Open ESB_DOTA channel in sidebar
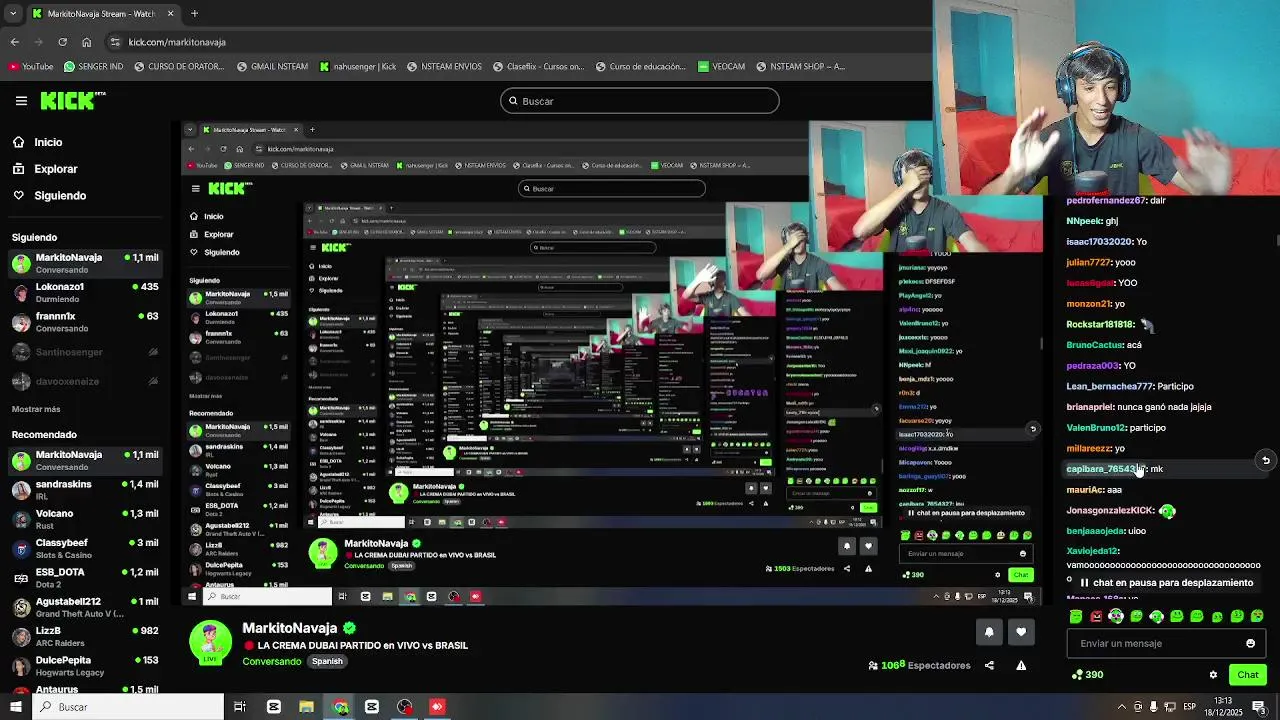The image size is (1280, 720). [x=85, y=578]
